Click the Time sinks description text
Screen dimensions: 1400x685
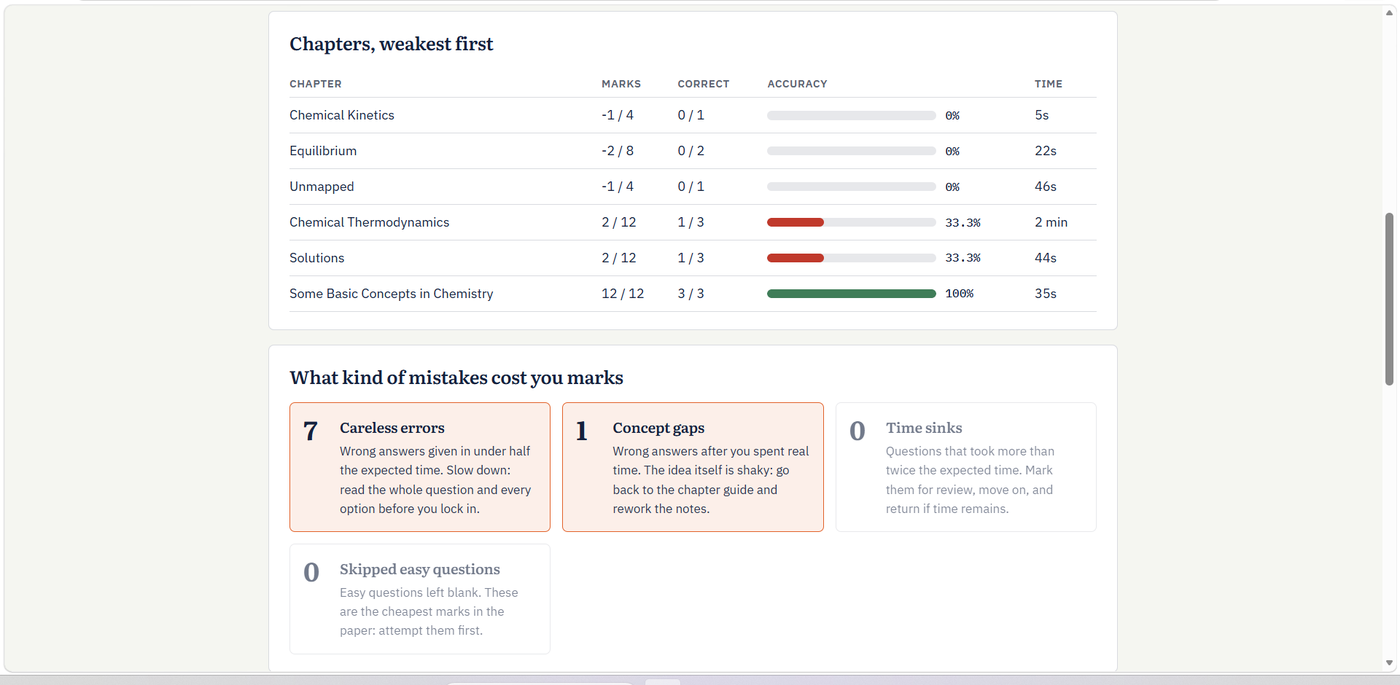(970, 480)
